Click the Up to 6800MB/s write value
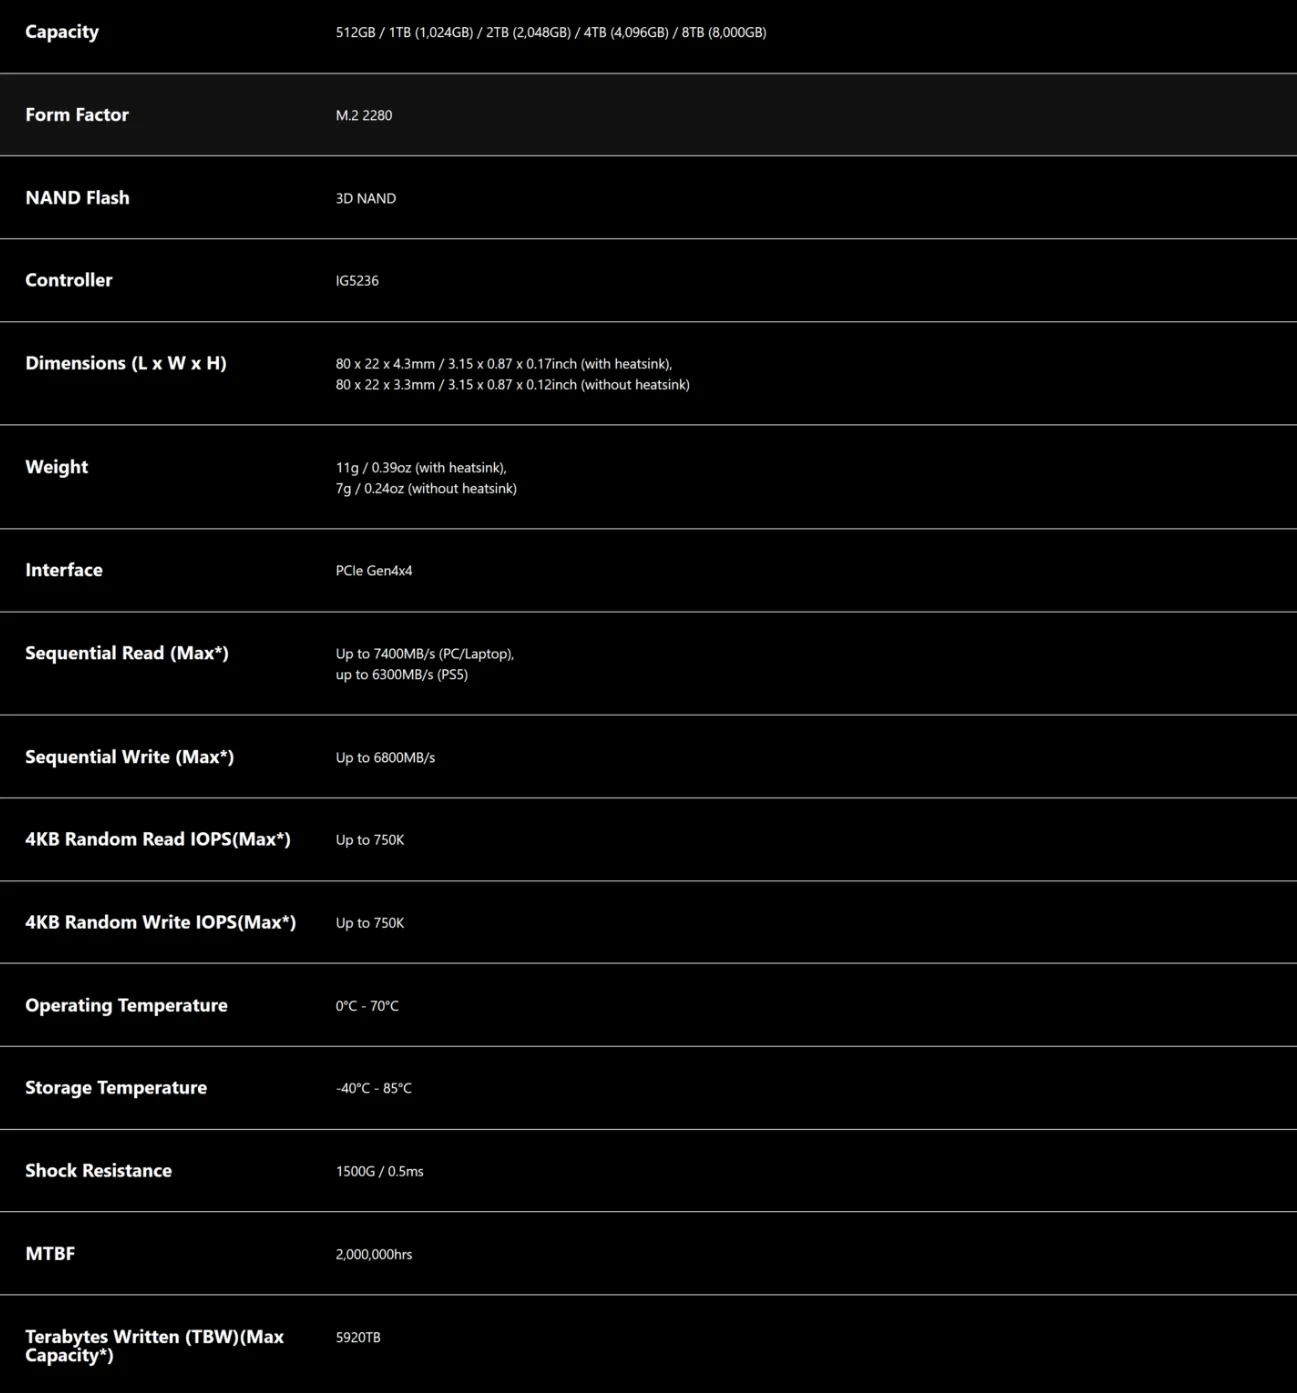Viewport: 1297px width, 1393px height. (385, 758)
